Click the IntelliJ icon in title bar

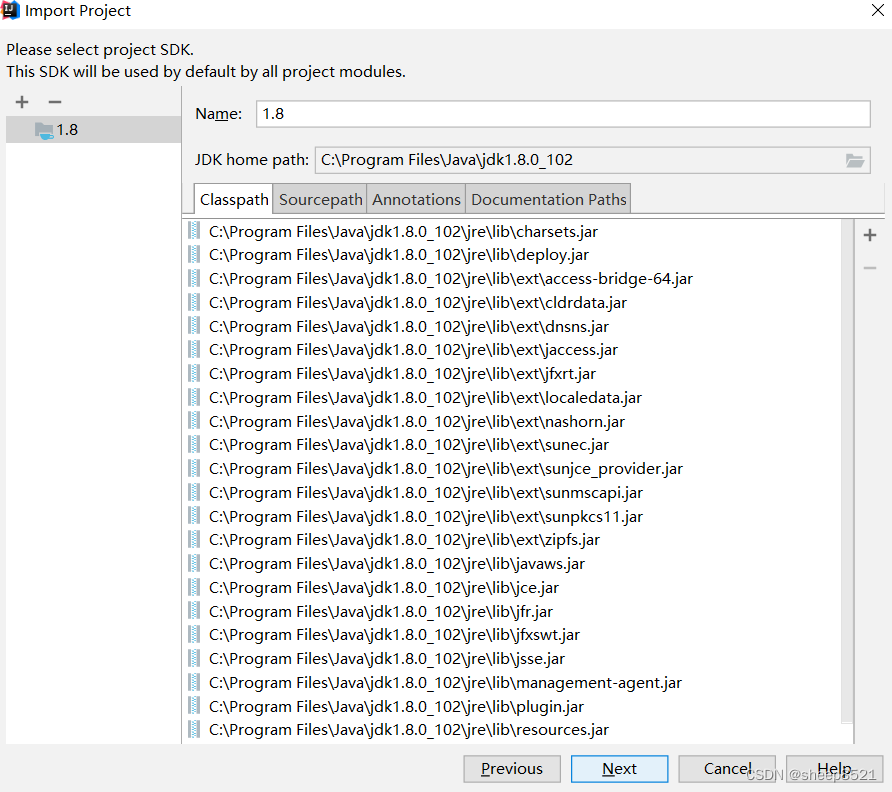pyautogui.click(x=11, y=10)
